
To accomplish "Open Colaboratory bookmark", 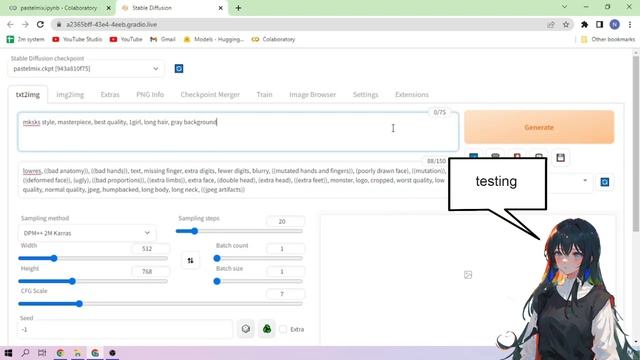I will click(273, 39).
